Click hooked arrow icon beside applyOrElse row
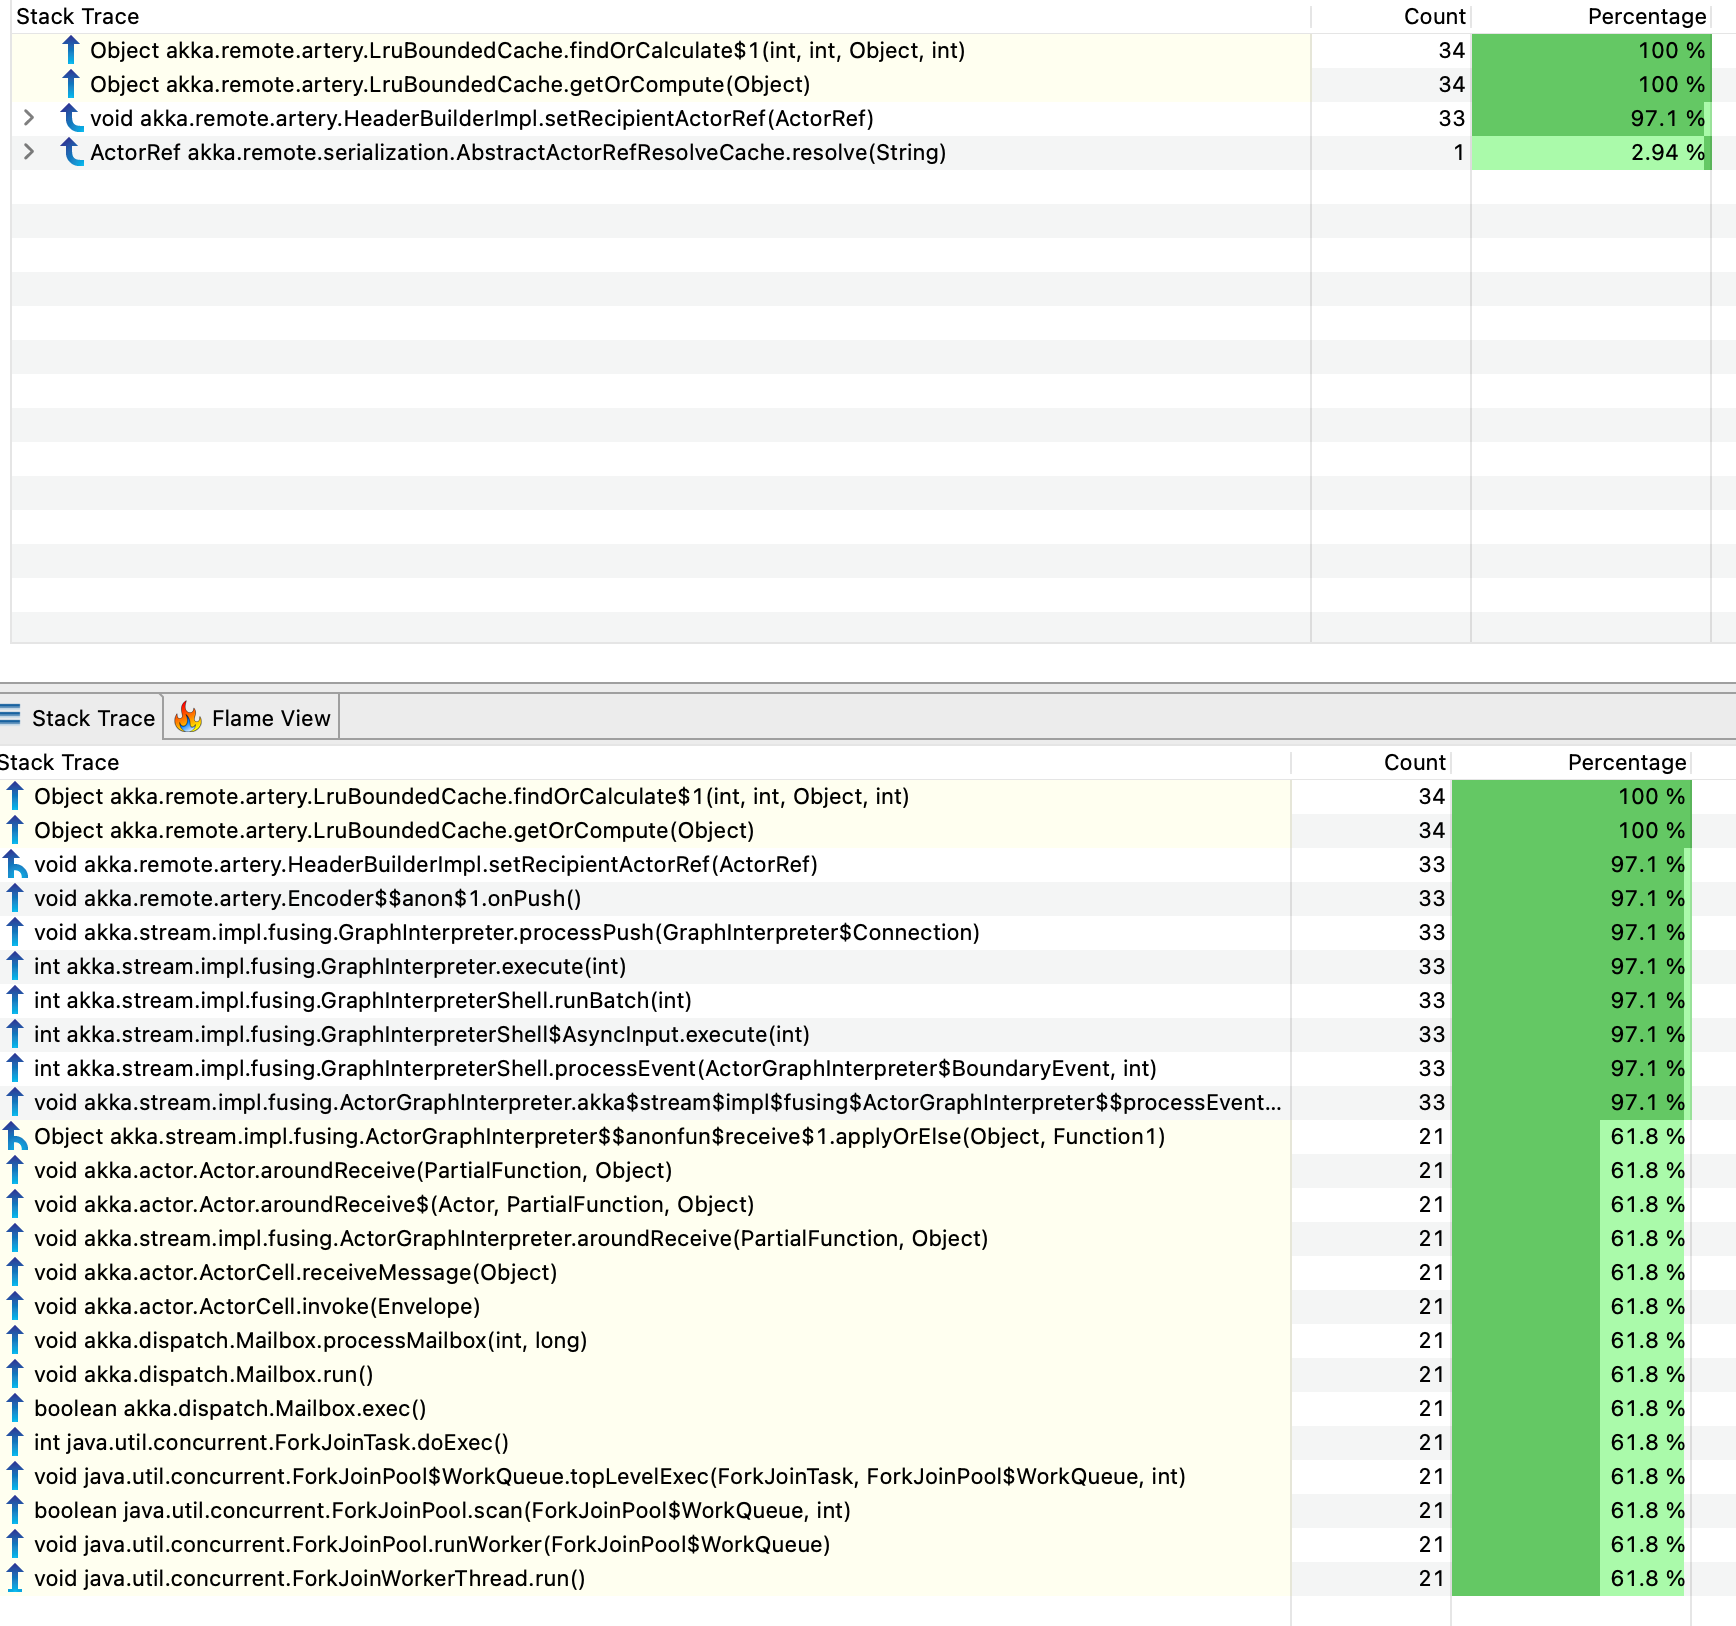 coord(14,1136)
